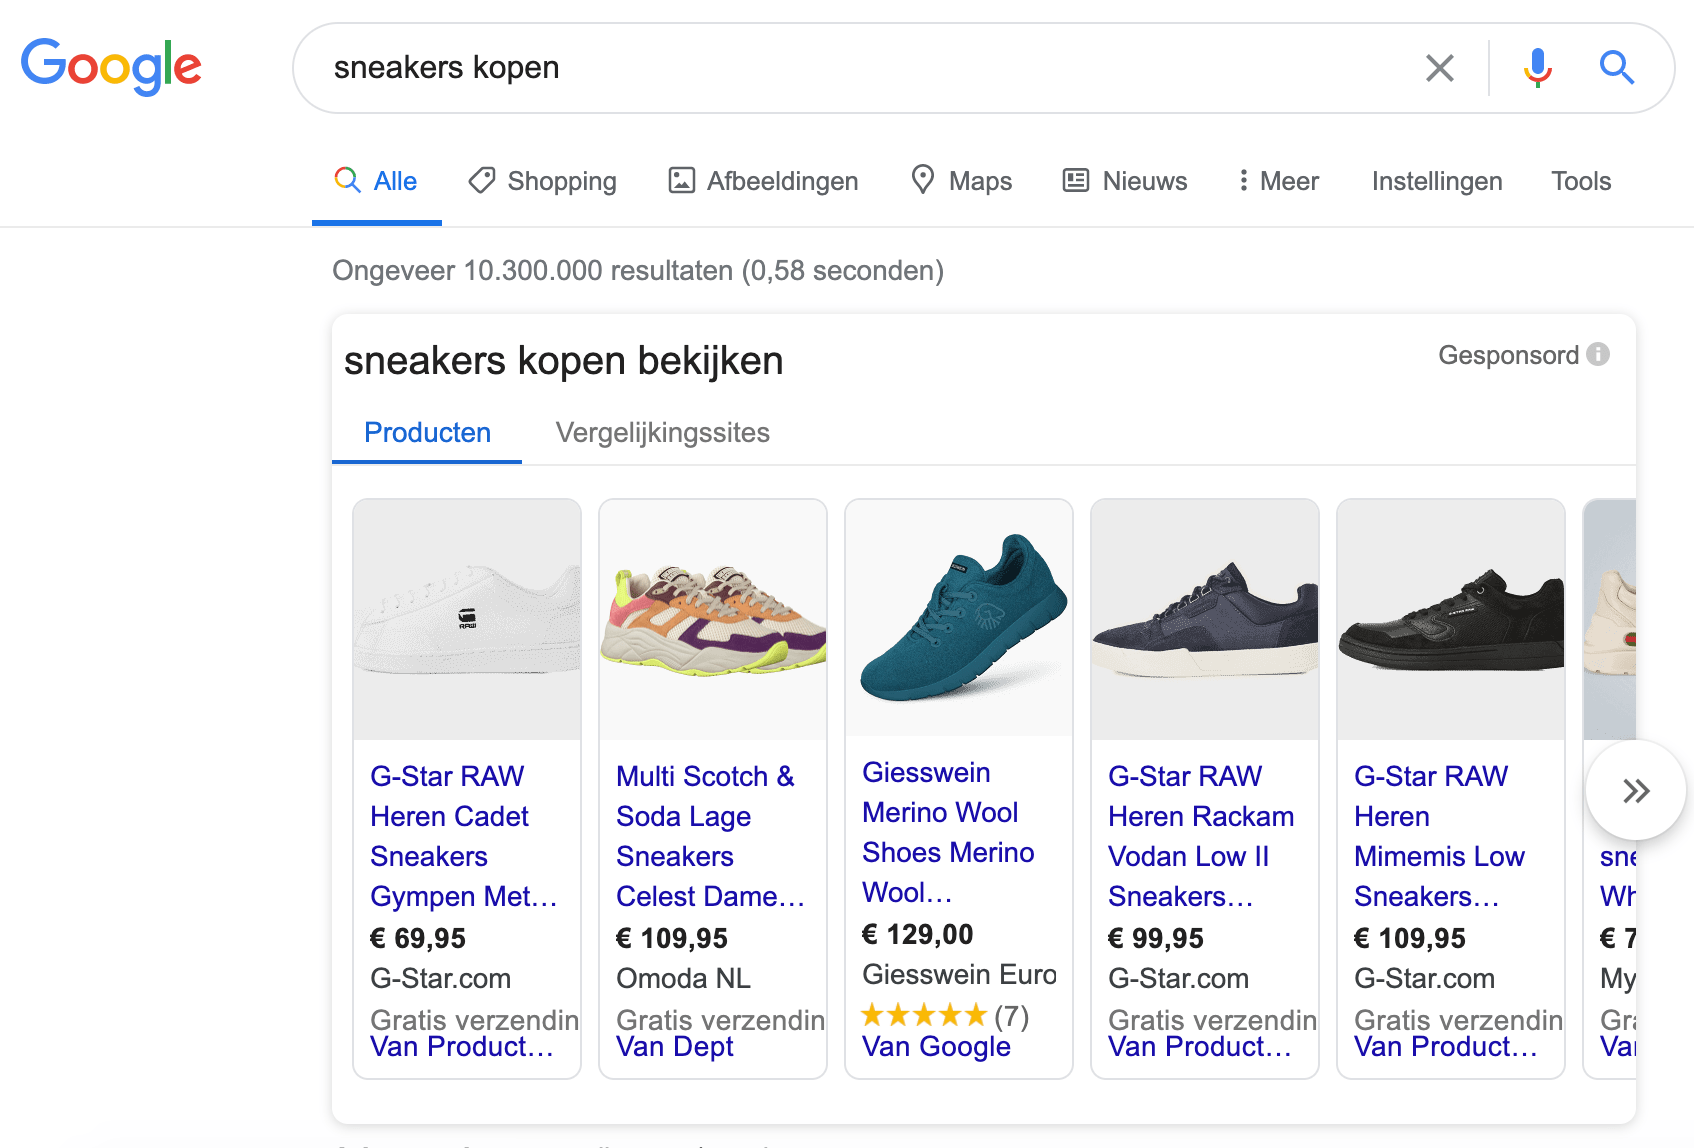Select the Alle results tab

[376, 181]
